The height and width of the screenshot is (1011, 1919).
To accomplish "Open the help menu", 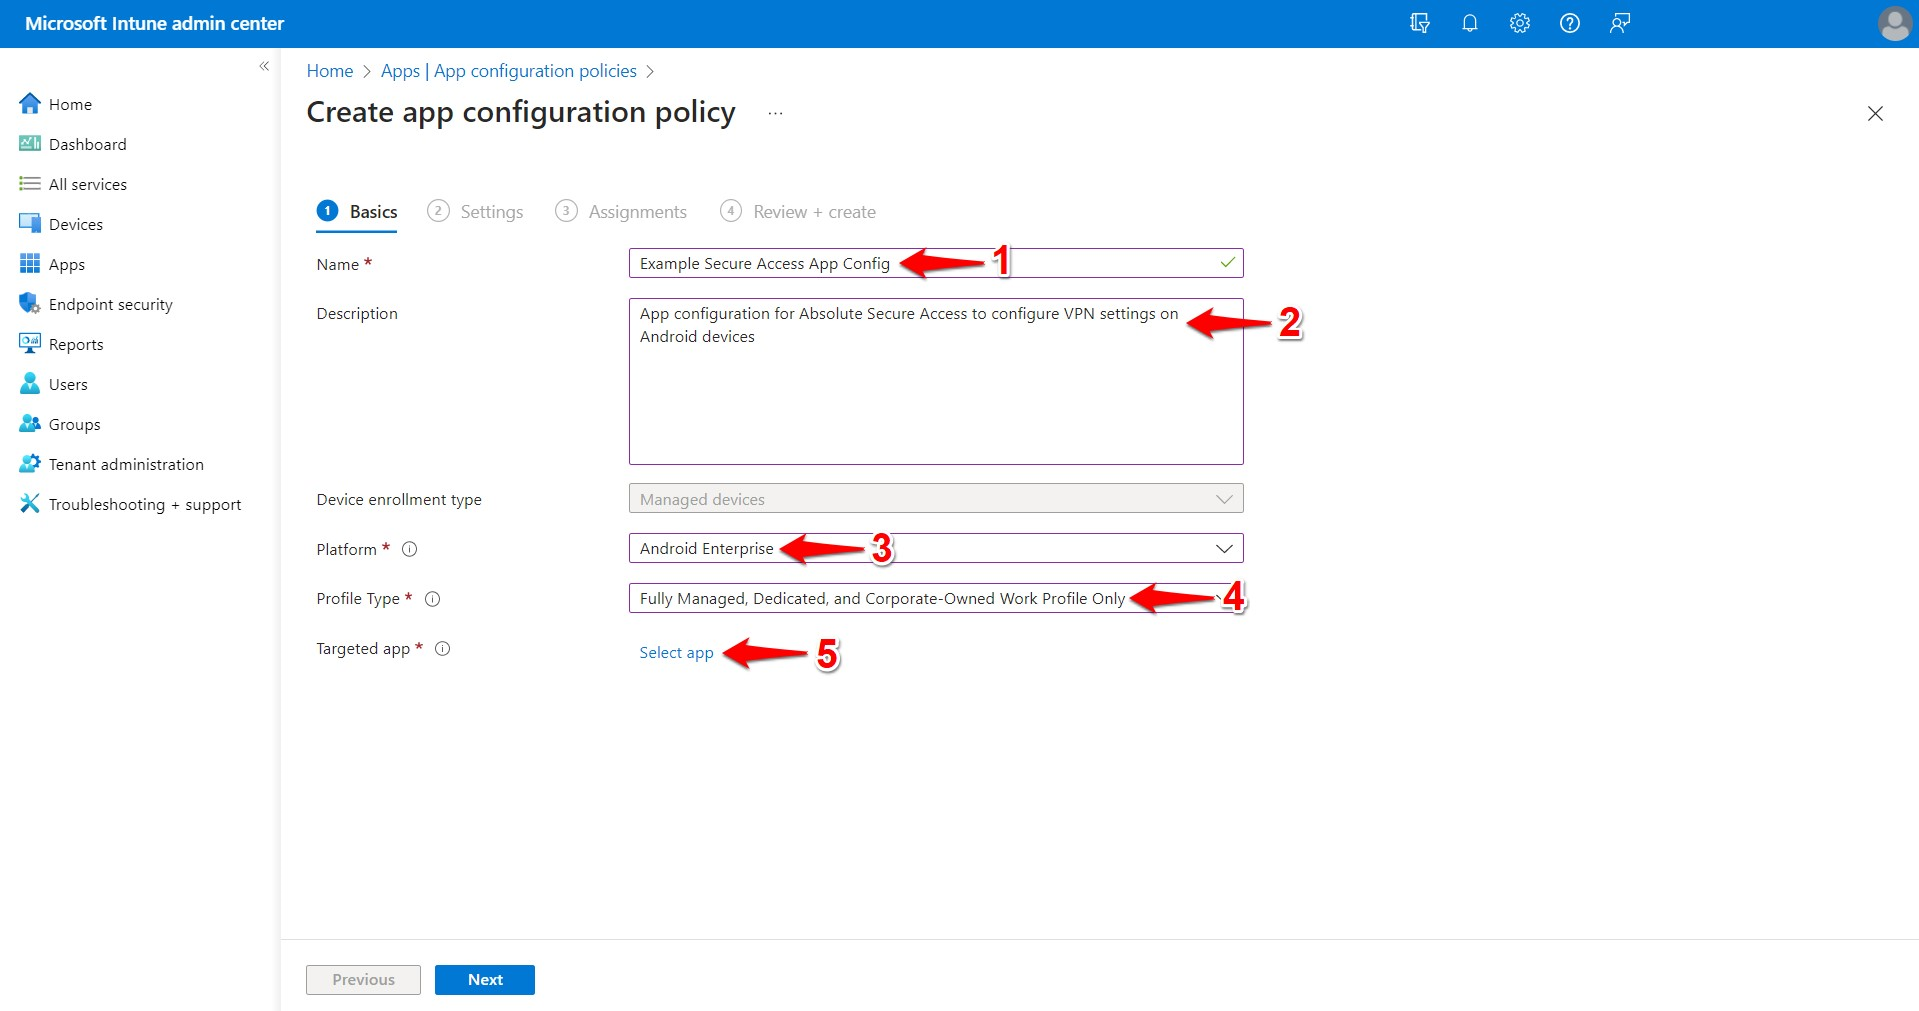I will tap(1569, 23).
